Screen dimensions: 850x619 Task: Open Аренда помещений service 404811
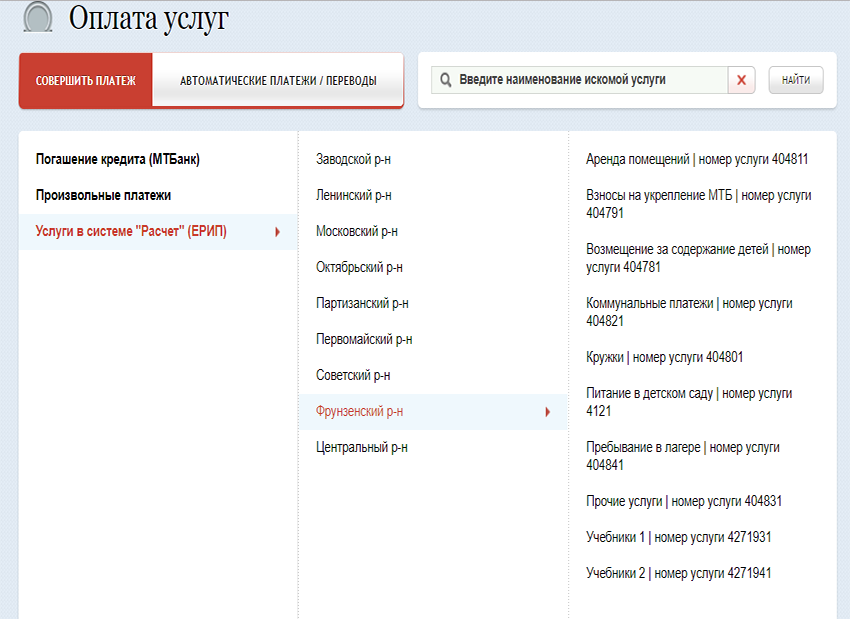[x=696, y=159]
